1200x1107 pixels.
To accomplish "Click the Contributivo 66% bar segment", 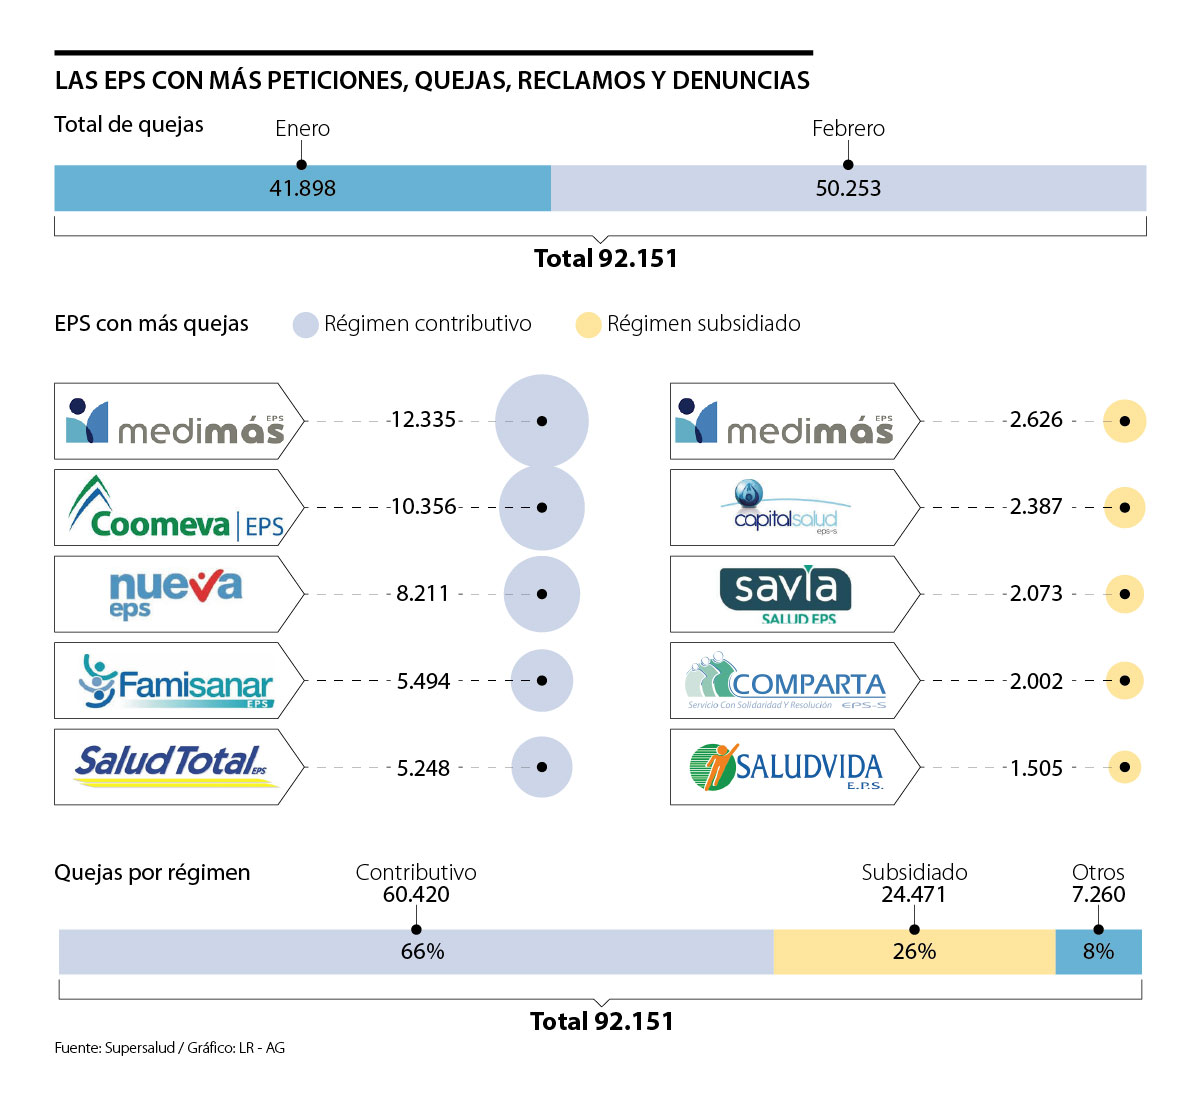I will point(416,951).
